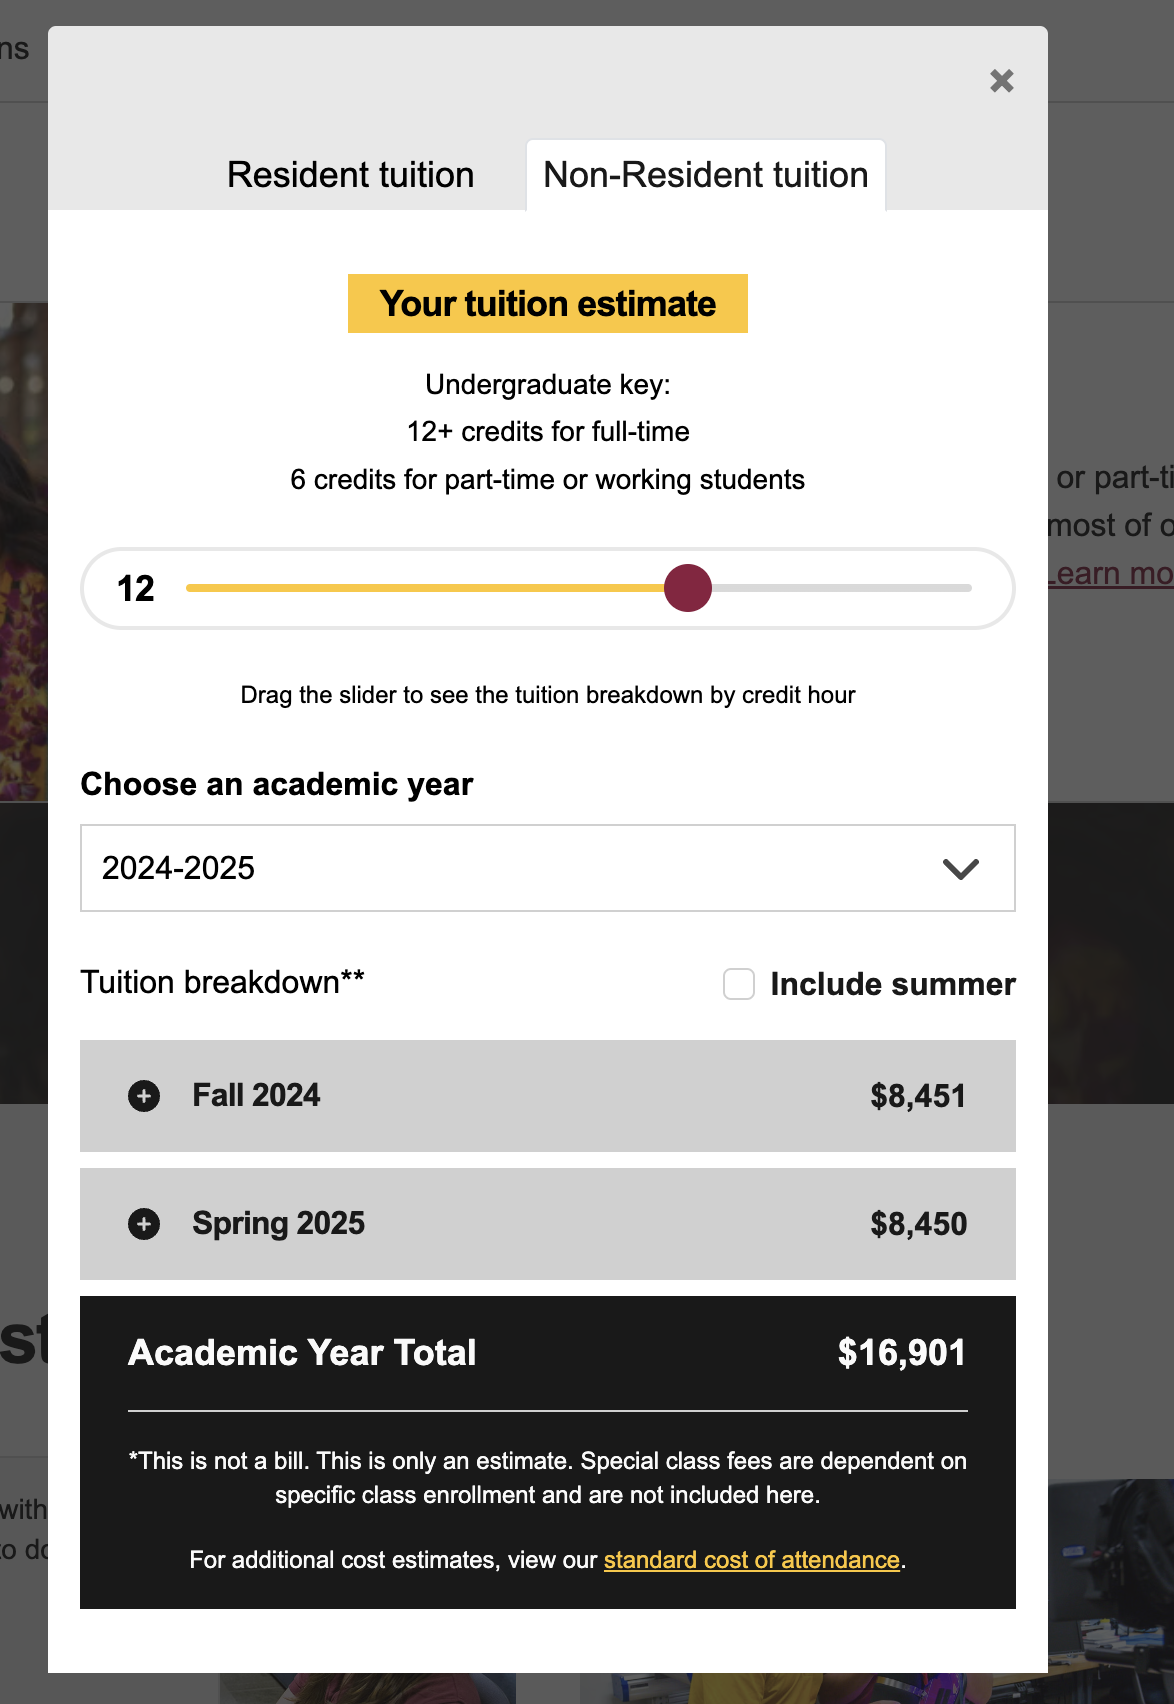Screen dimensions: 1174x1704
Task: Expand Fall 2024 with its plus icon
Action: coord(144,1096)
